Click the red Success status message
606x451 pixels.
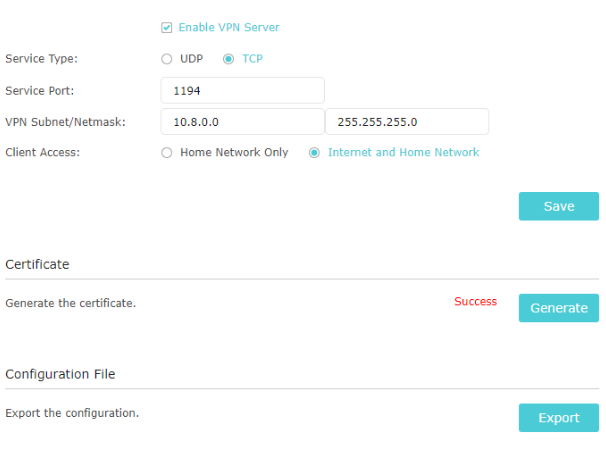click(475, 301)
